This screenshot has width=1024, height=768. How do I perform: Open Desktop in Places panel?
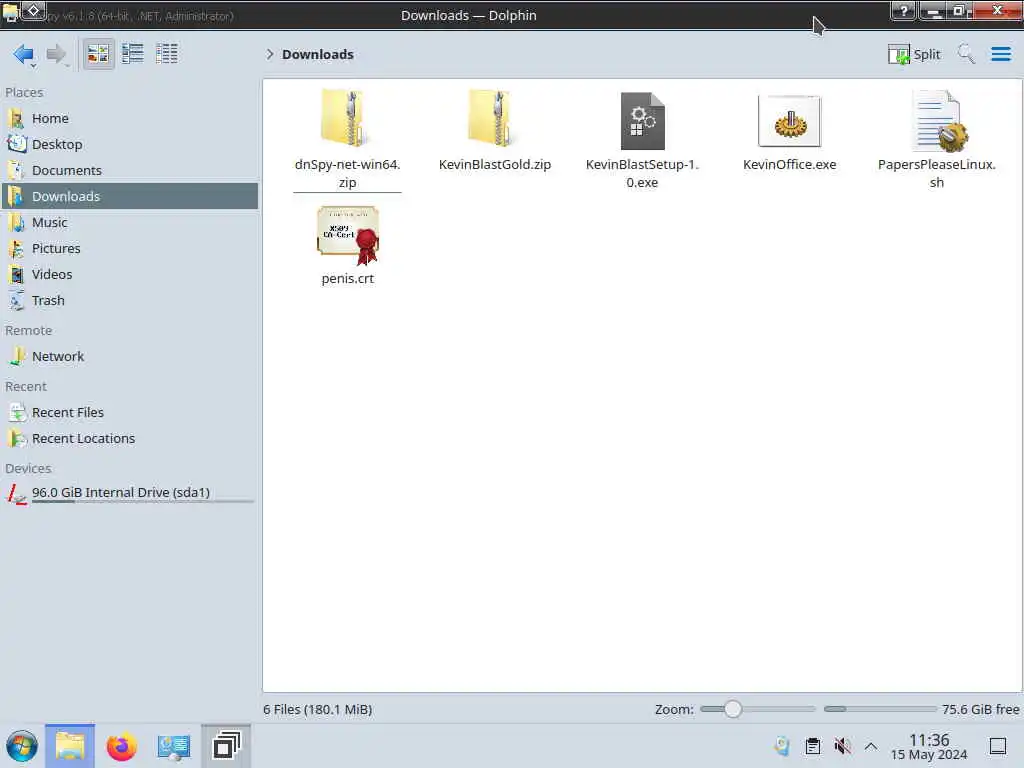[130, 144]
